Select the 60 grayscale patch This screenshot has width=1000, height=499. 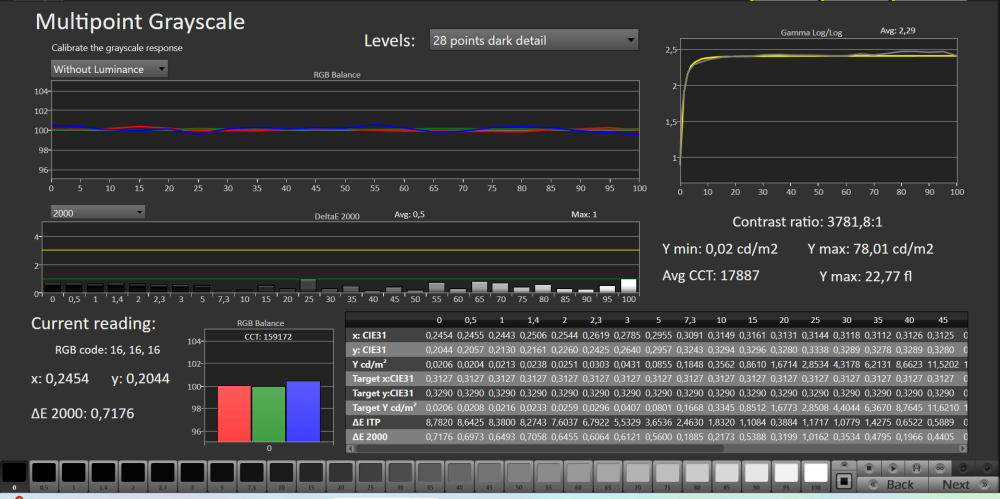tap(578, 477)
